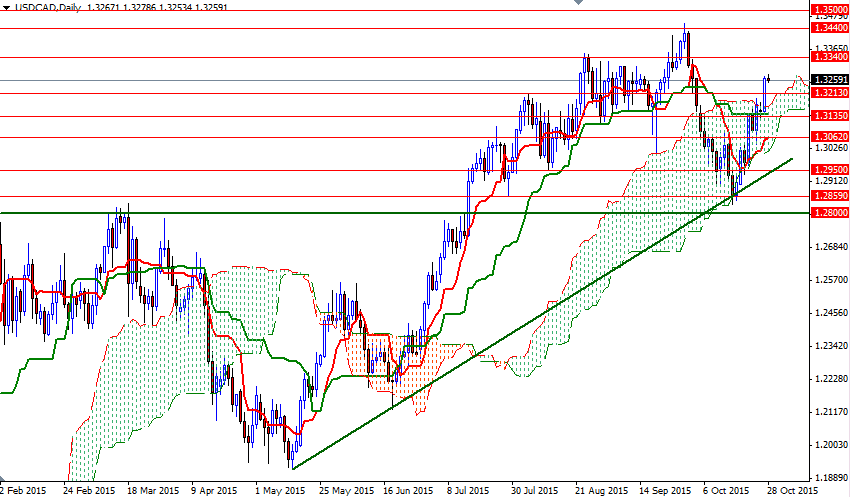850x497 pixels.
Task: Click the 25 May 2015 date label
Action: pyautogui.click(x=346, y=490)
